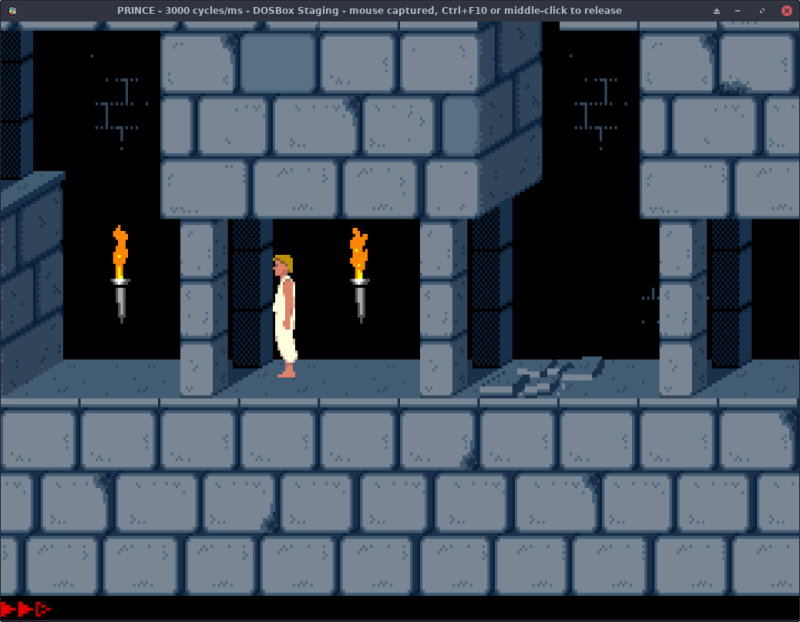Viewport: 800px width, 622px height.
Task: Click the left wall torch flame
Action: (120, 252)
